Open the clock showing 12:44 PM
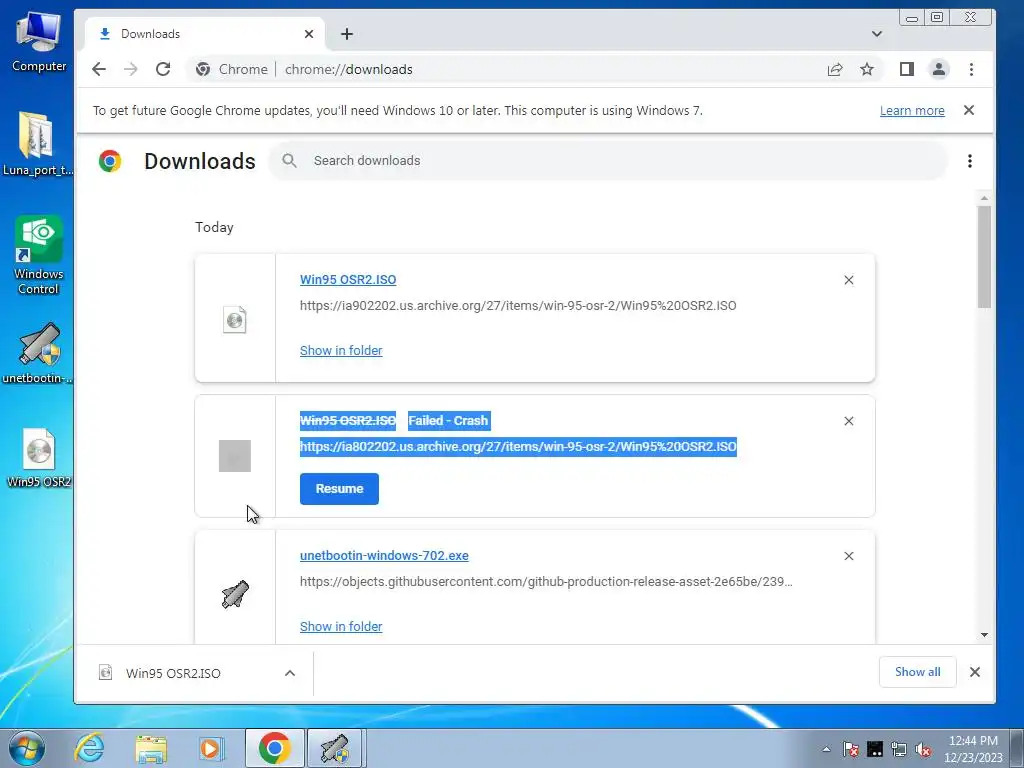 pyautogui.click(x=973, y=749)
